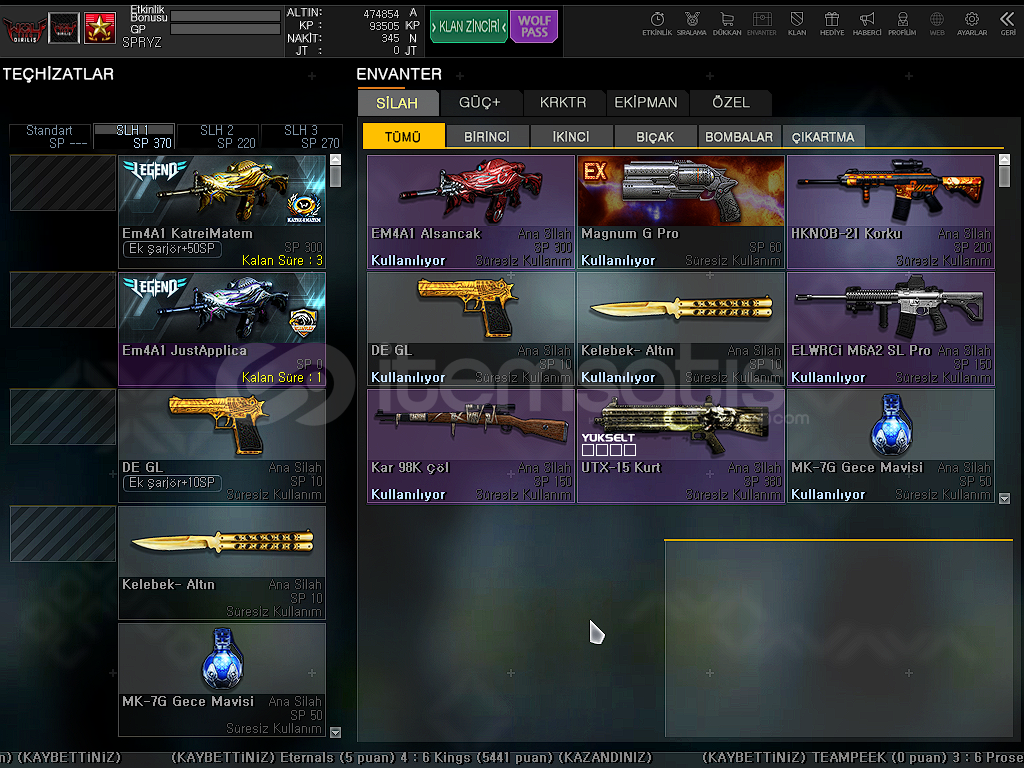This screenshot has height=768, width=1024.
Task: Switch to the GÜÇ+ tab
Action: [480, 103]
